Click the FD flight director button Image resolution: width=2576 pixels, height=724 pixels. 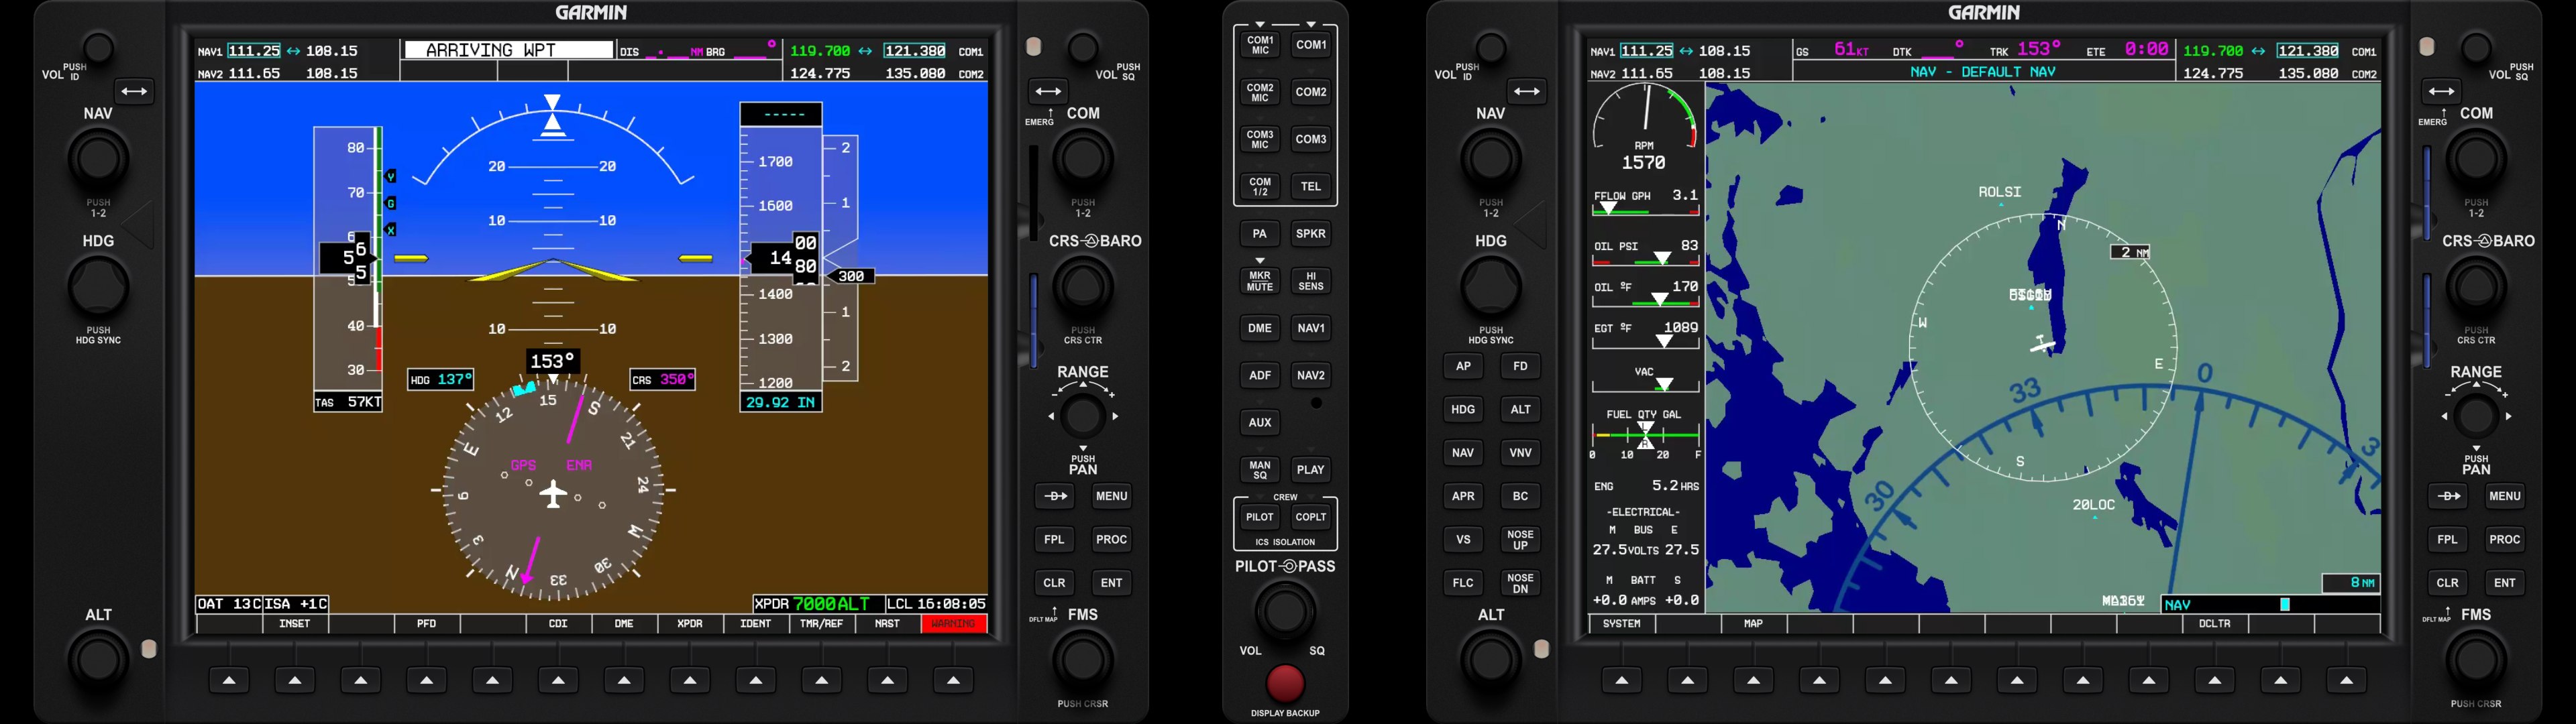coord(1520,366)
